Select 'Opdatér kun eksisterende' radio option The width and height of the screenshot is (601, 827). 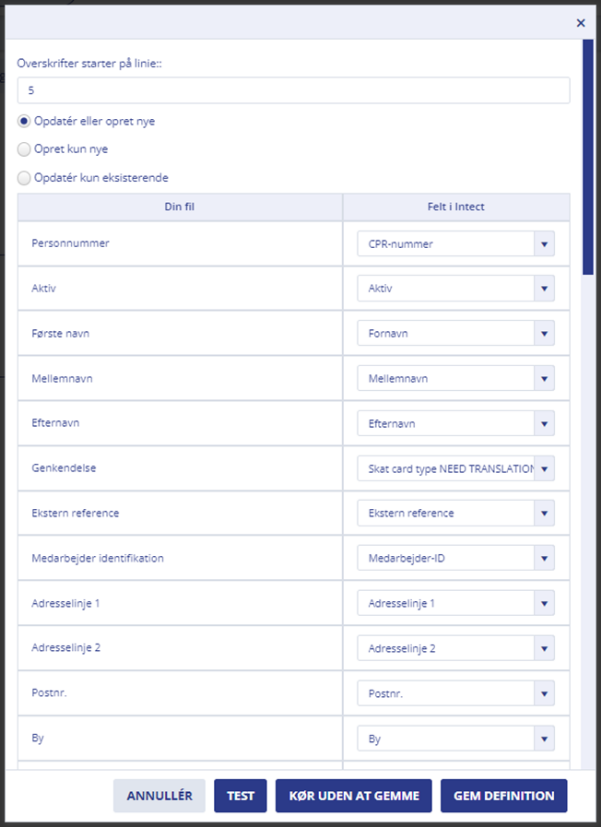click(x=24, y=178)
